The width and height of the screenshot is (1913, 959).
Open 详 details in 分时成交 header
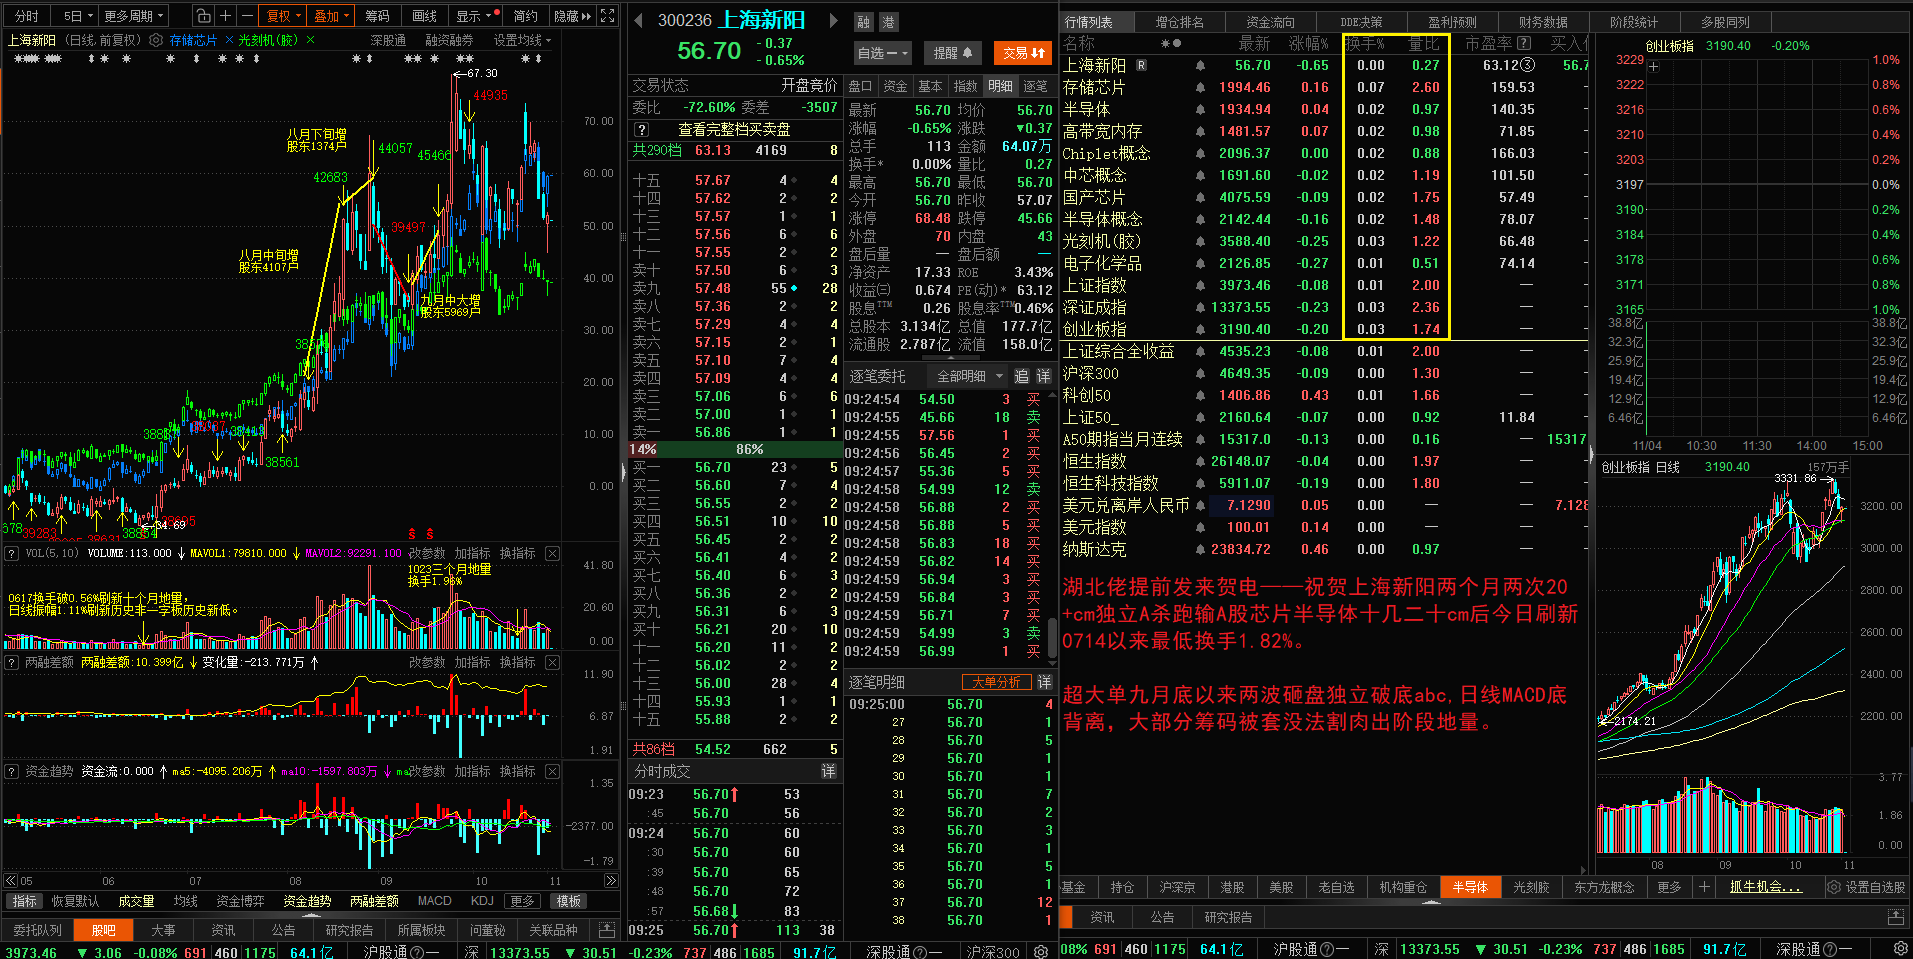[x=828, y=771]
